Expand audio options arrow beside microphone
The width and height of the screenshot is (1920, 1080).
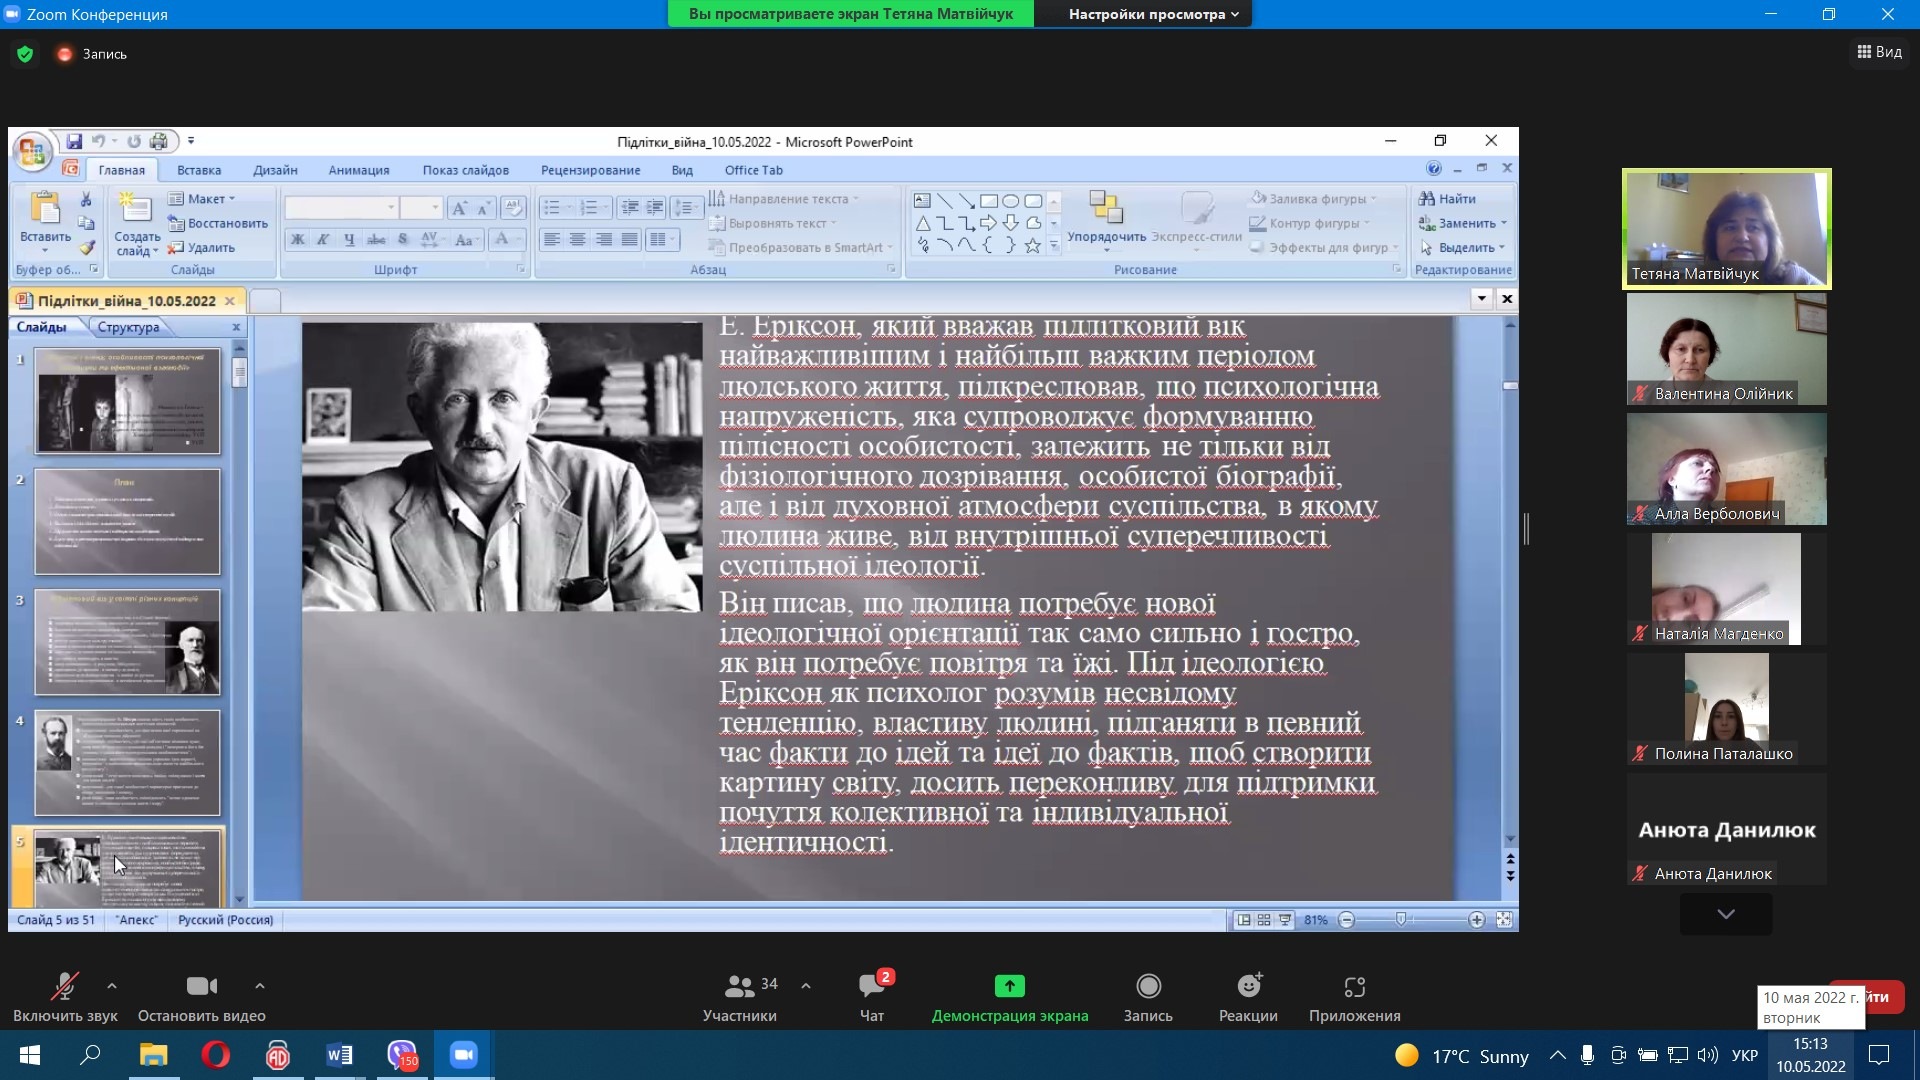pos(112,986)
